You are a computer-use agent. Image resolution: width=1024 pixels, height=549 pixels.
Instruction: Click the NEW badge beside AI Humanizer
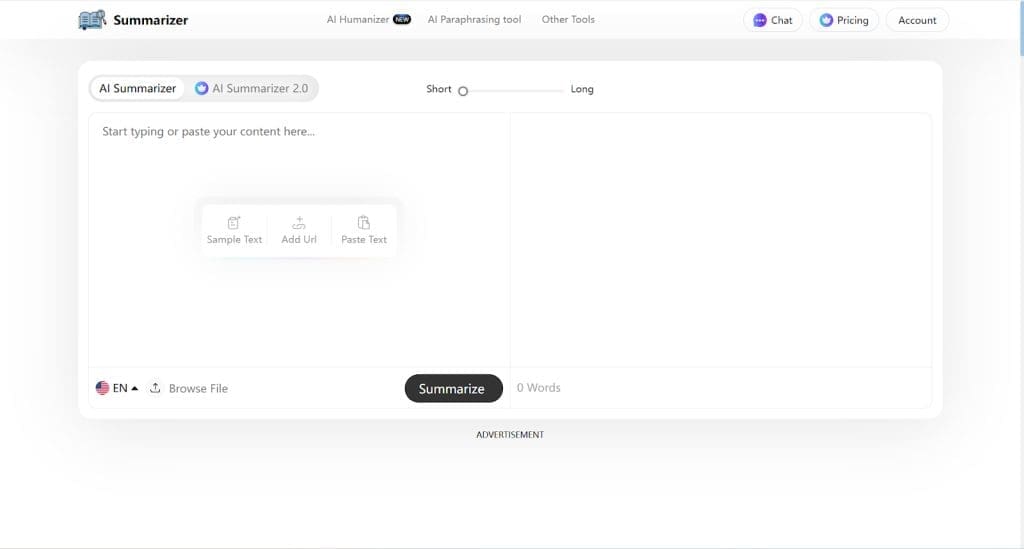(x=402, y=20)
